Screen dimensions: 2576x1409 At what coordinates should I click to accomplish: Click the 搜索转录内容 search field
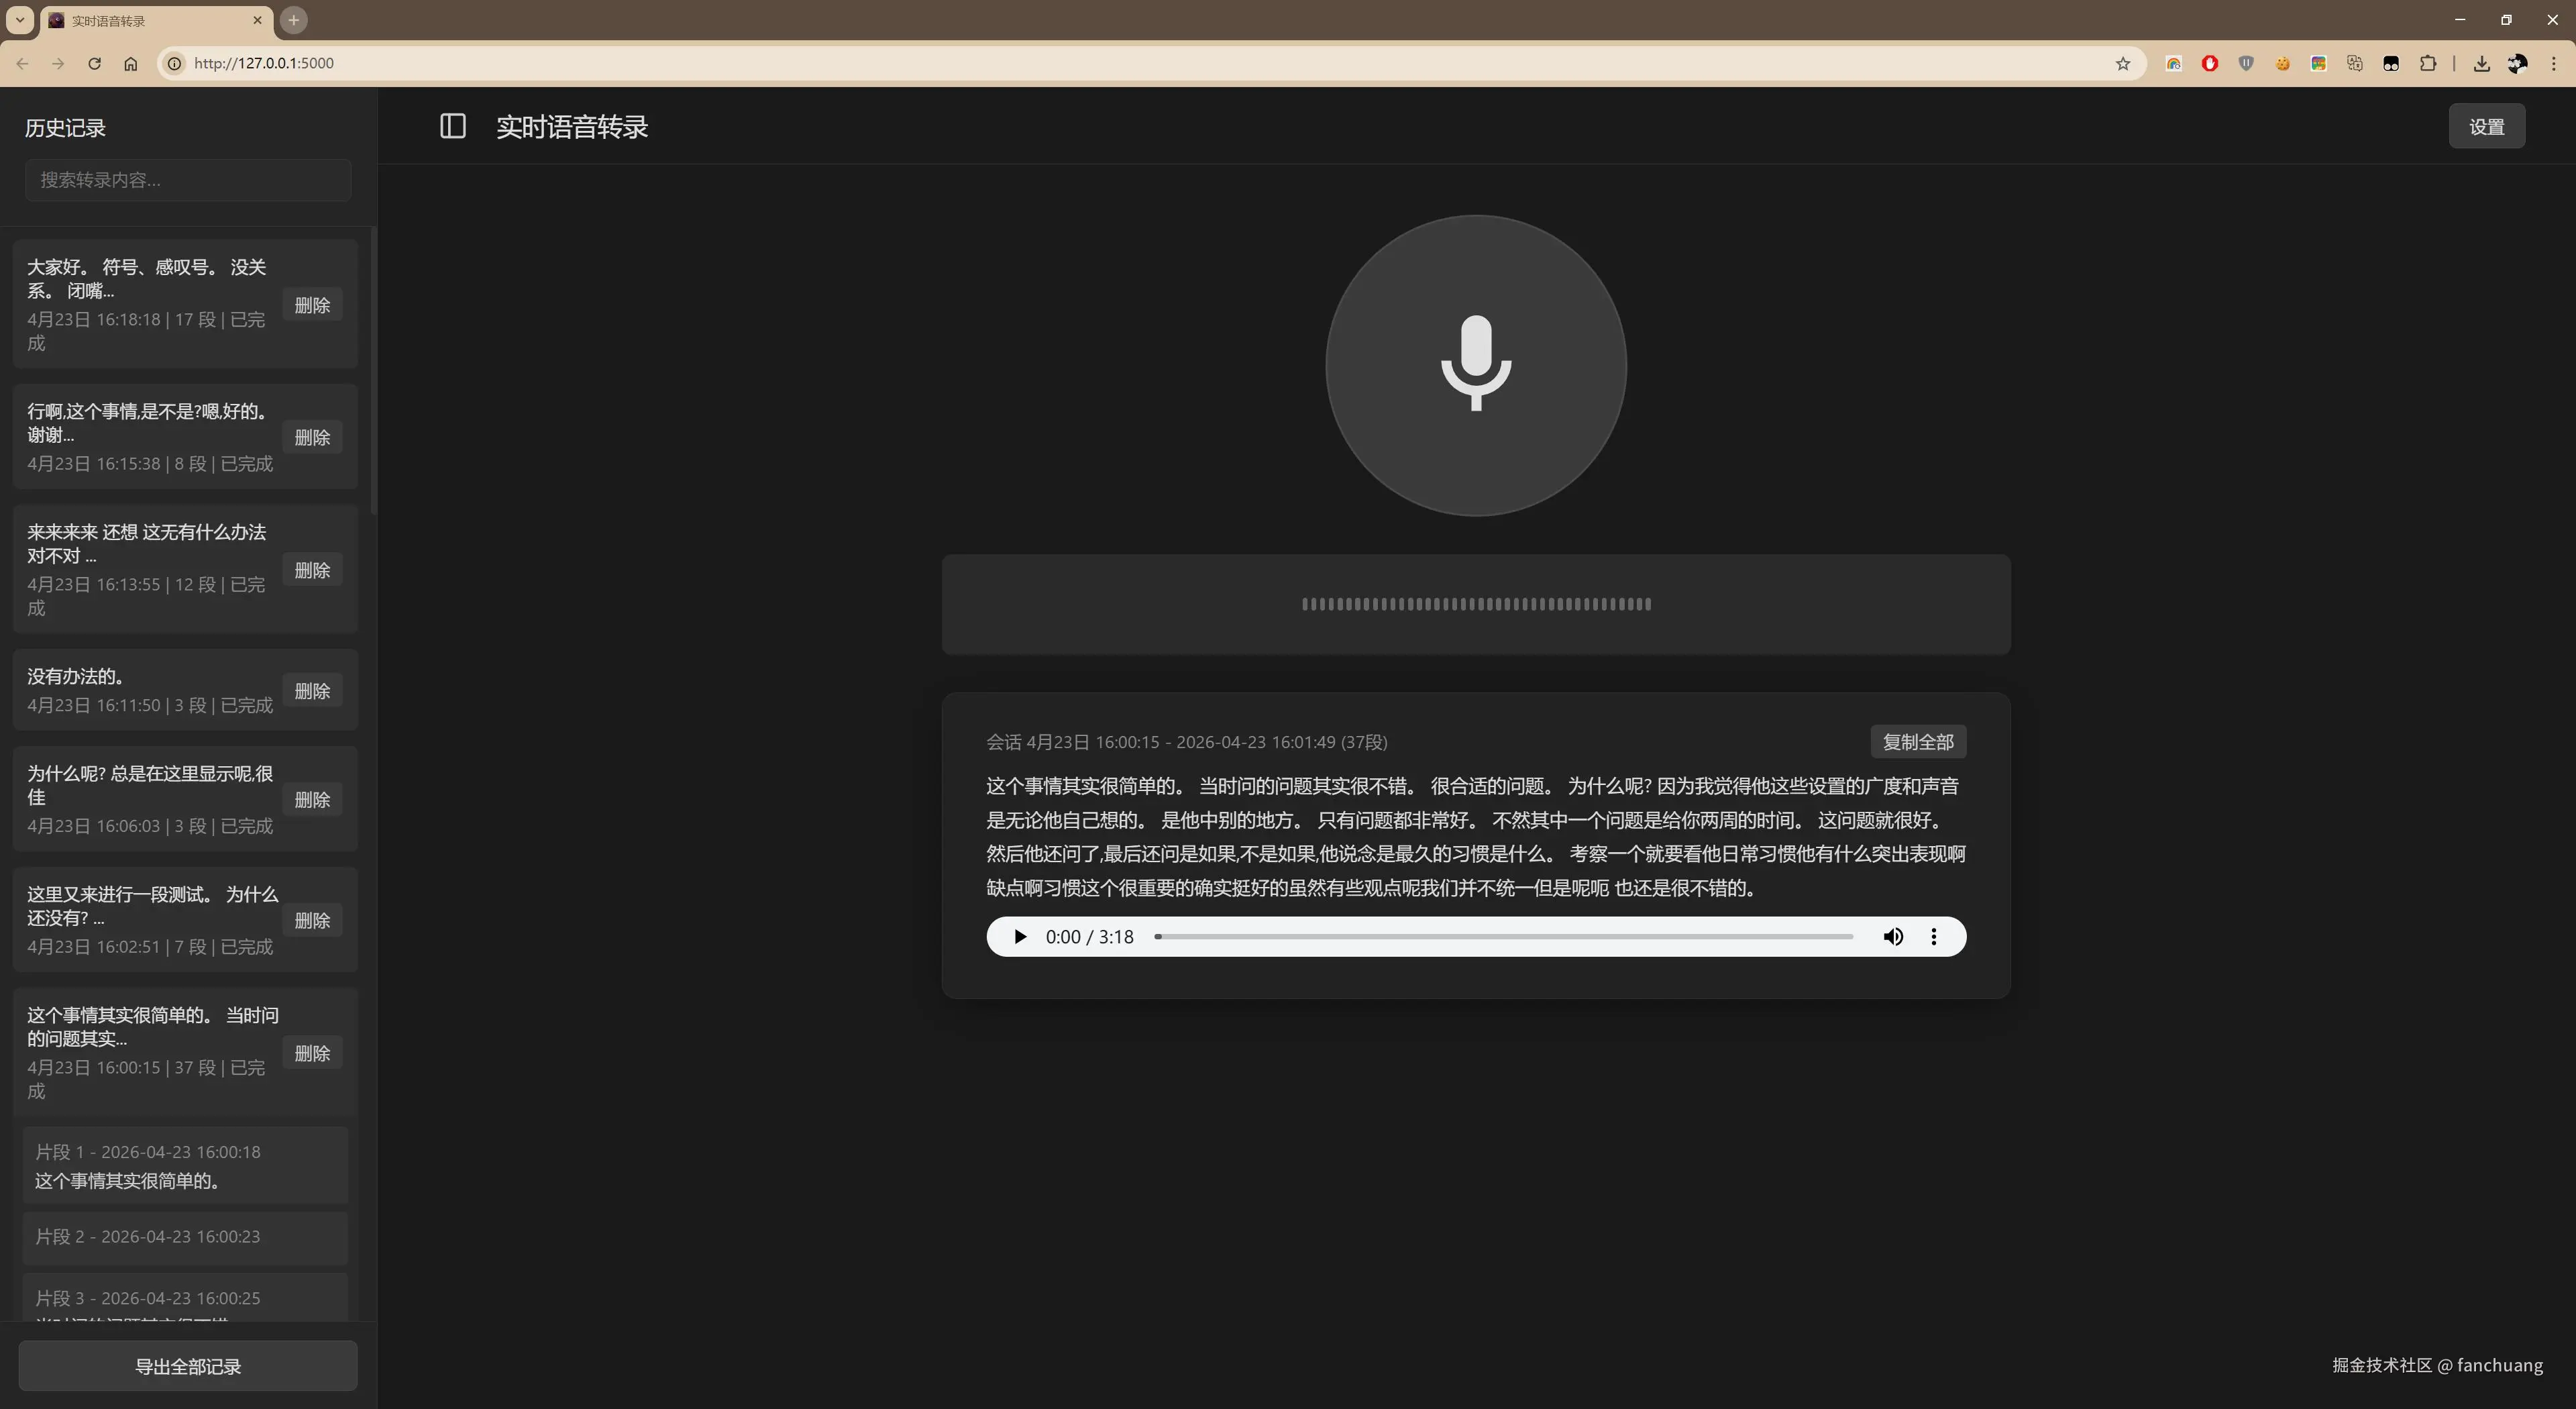coord(188,180)
